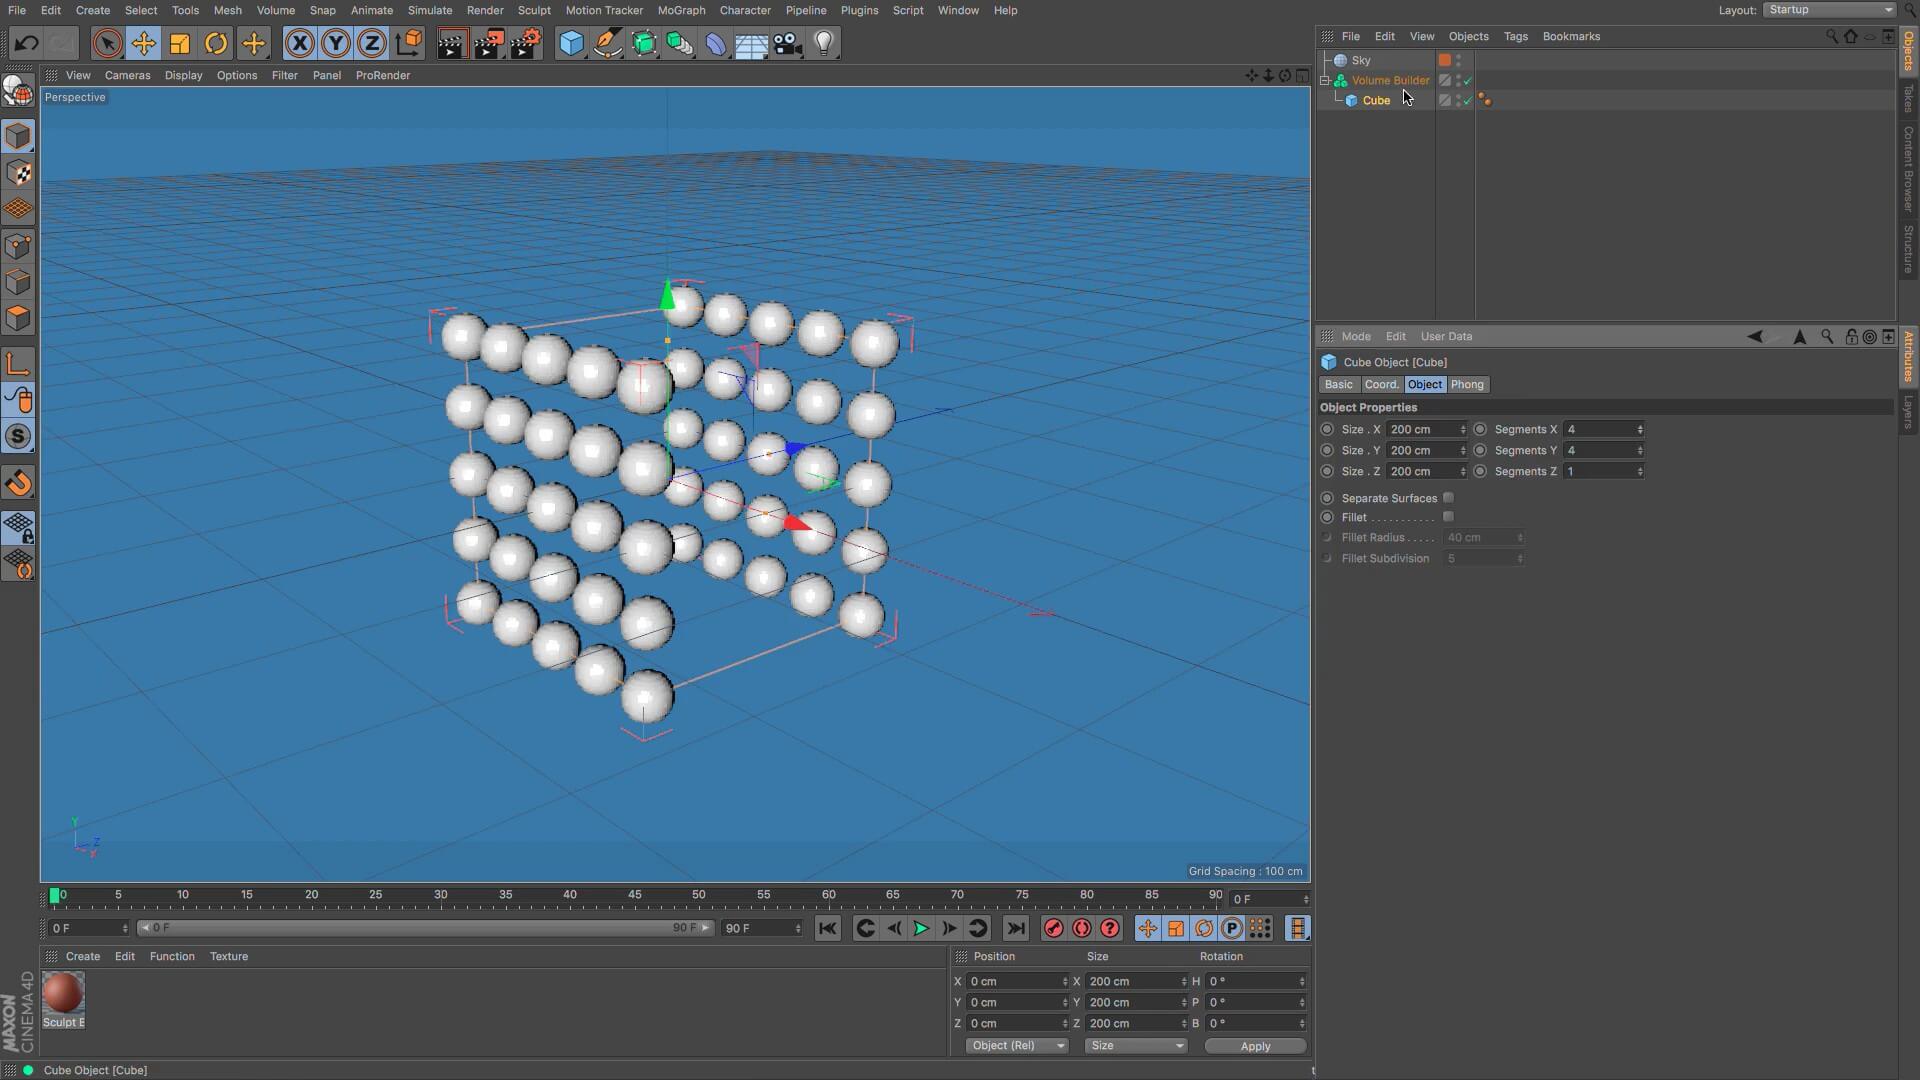Open the Cube primitive object icon
The height and width of the screenshot is (1080, 1920).
pos(571,43)
